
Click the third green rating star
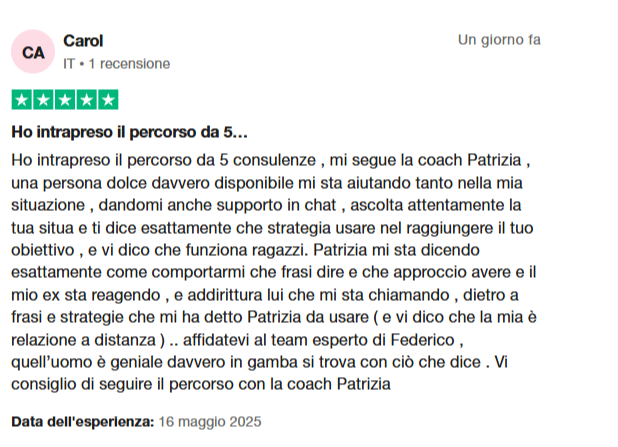(x=65, y=100)
